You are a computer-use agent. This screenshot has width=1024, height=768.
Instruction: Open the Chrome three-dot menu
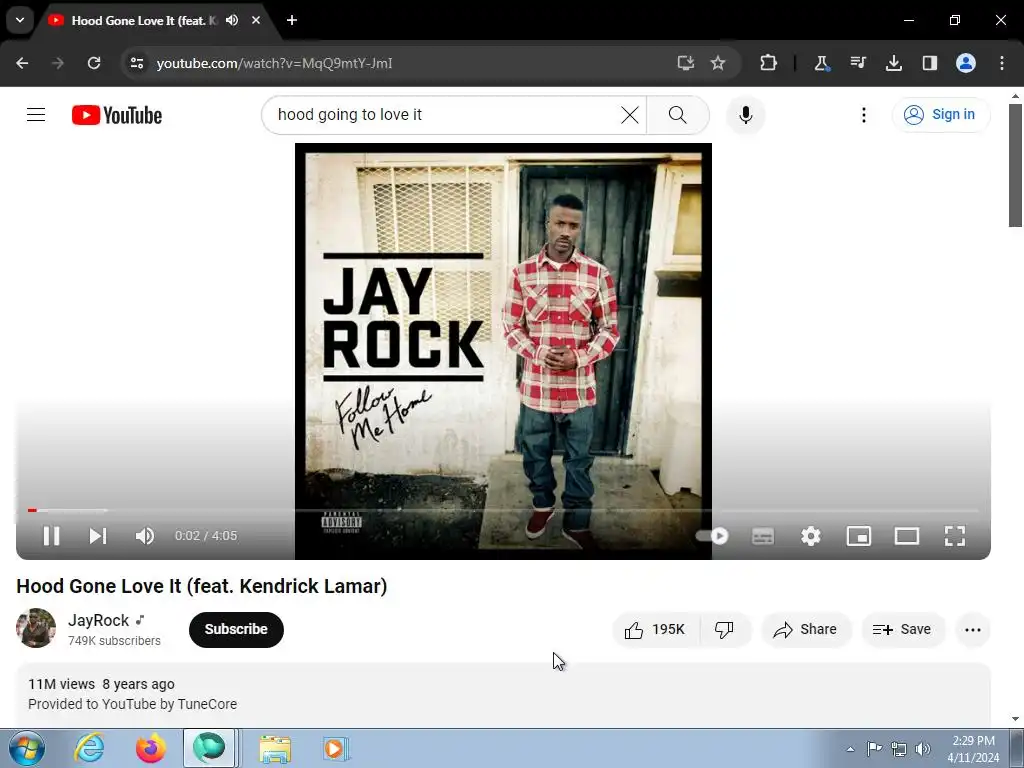tap(1002, 63)
